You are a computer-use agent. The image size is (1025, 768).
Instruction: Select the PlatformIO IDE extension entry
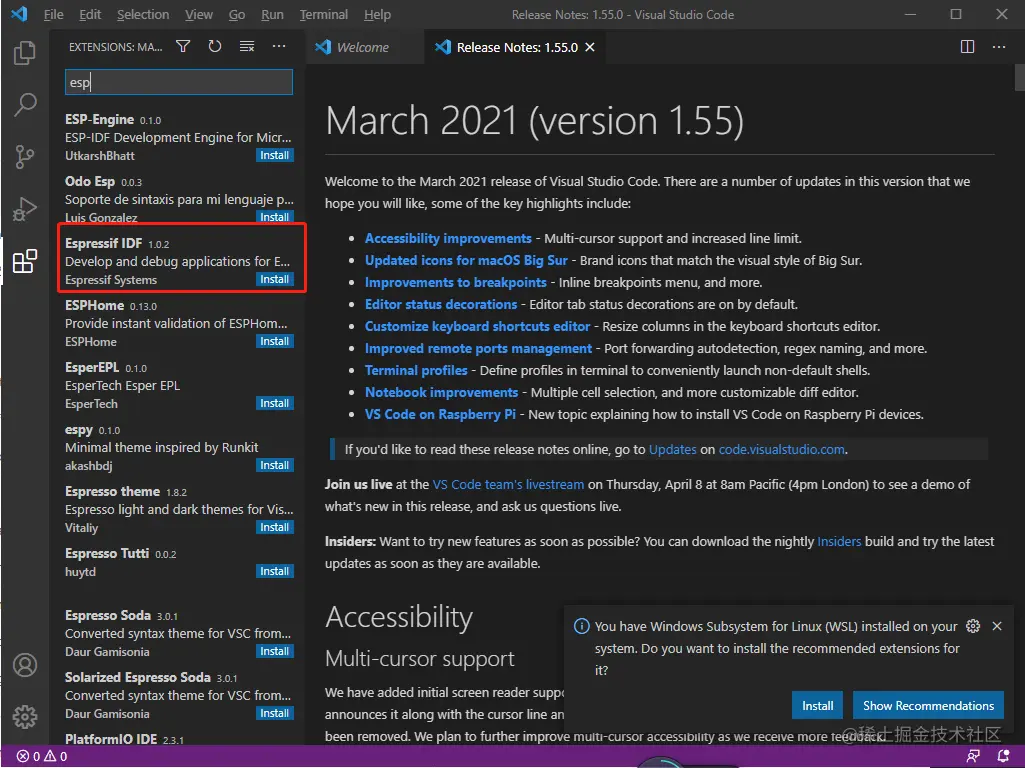pyautogui.click(x=178, y=739)
